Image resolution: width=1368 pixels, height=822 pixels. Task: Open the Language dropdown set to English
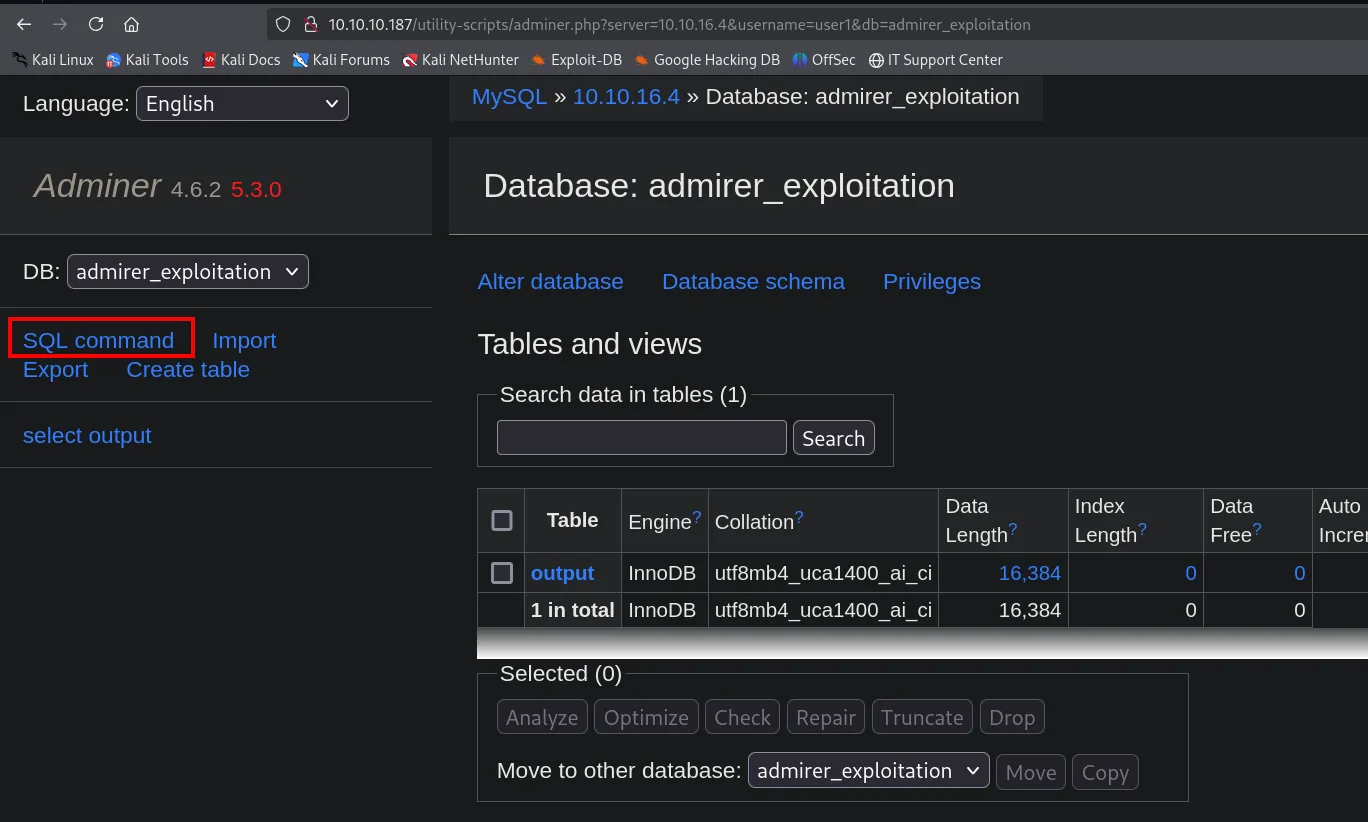tap(242, 104)
